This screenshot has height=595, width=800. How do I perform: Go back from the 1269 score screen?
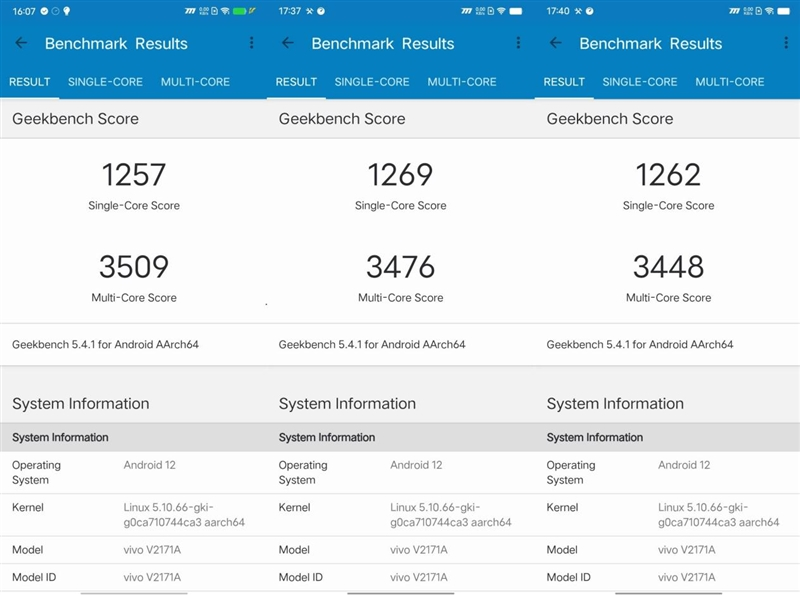288,43
